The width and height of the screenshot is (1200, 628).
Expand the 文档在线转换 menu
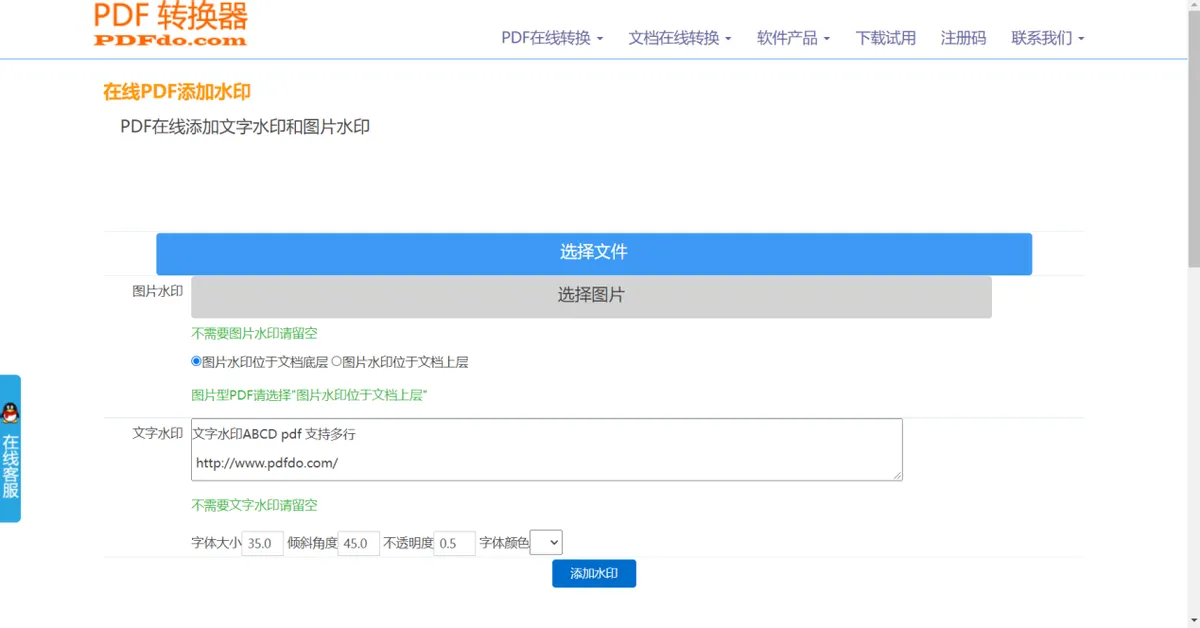(x=680, y=38)
